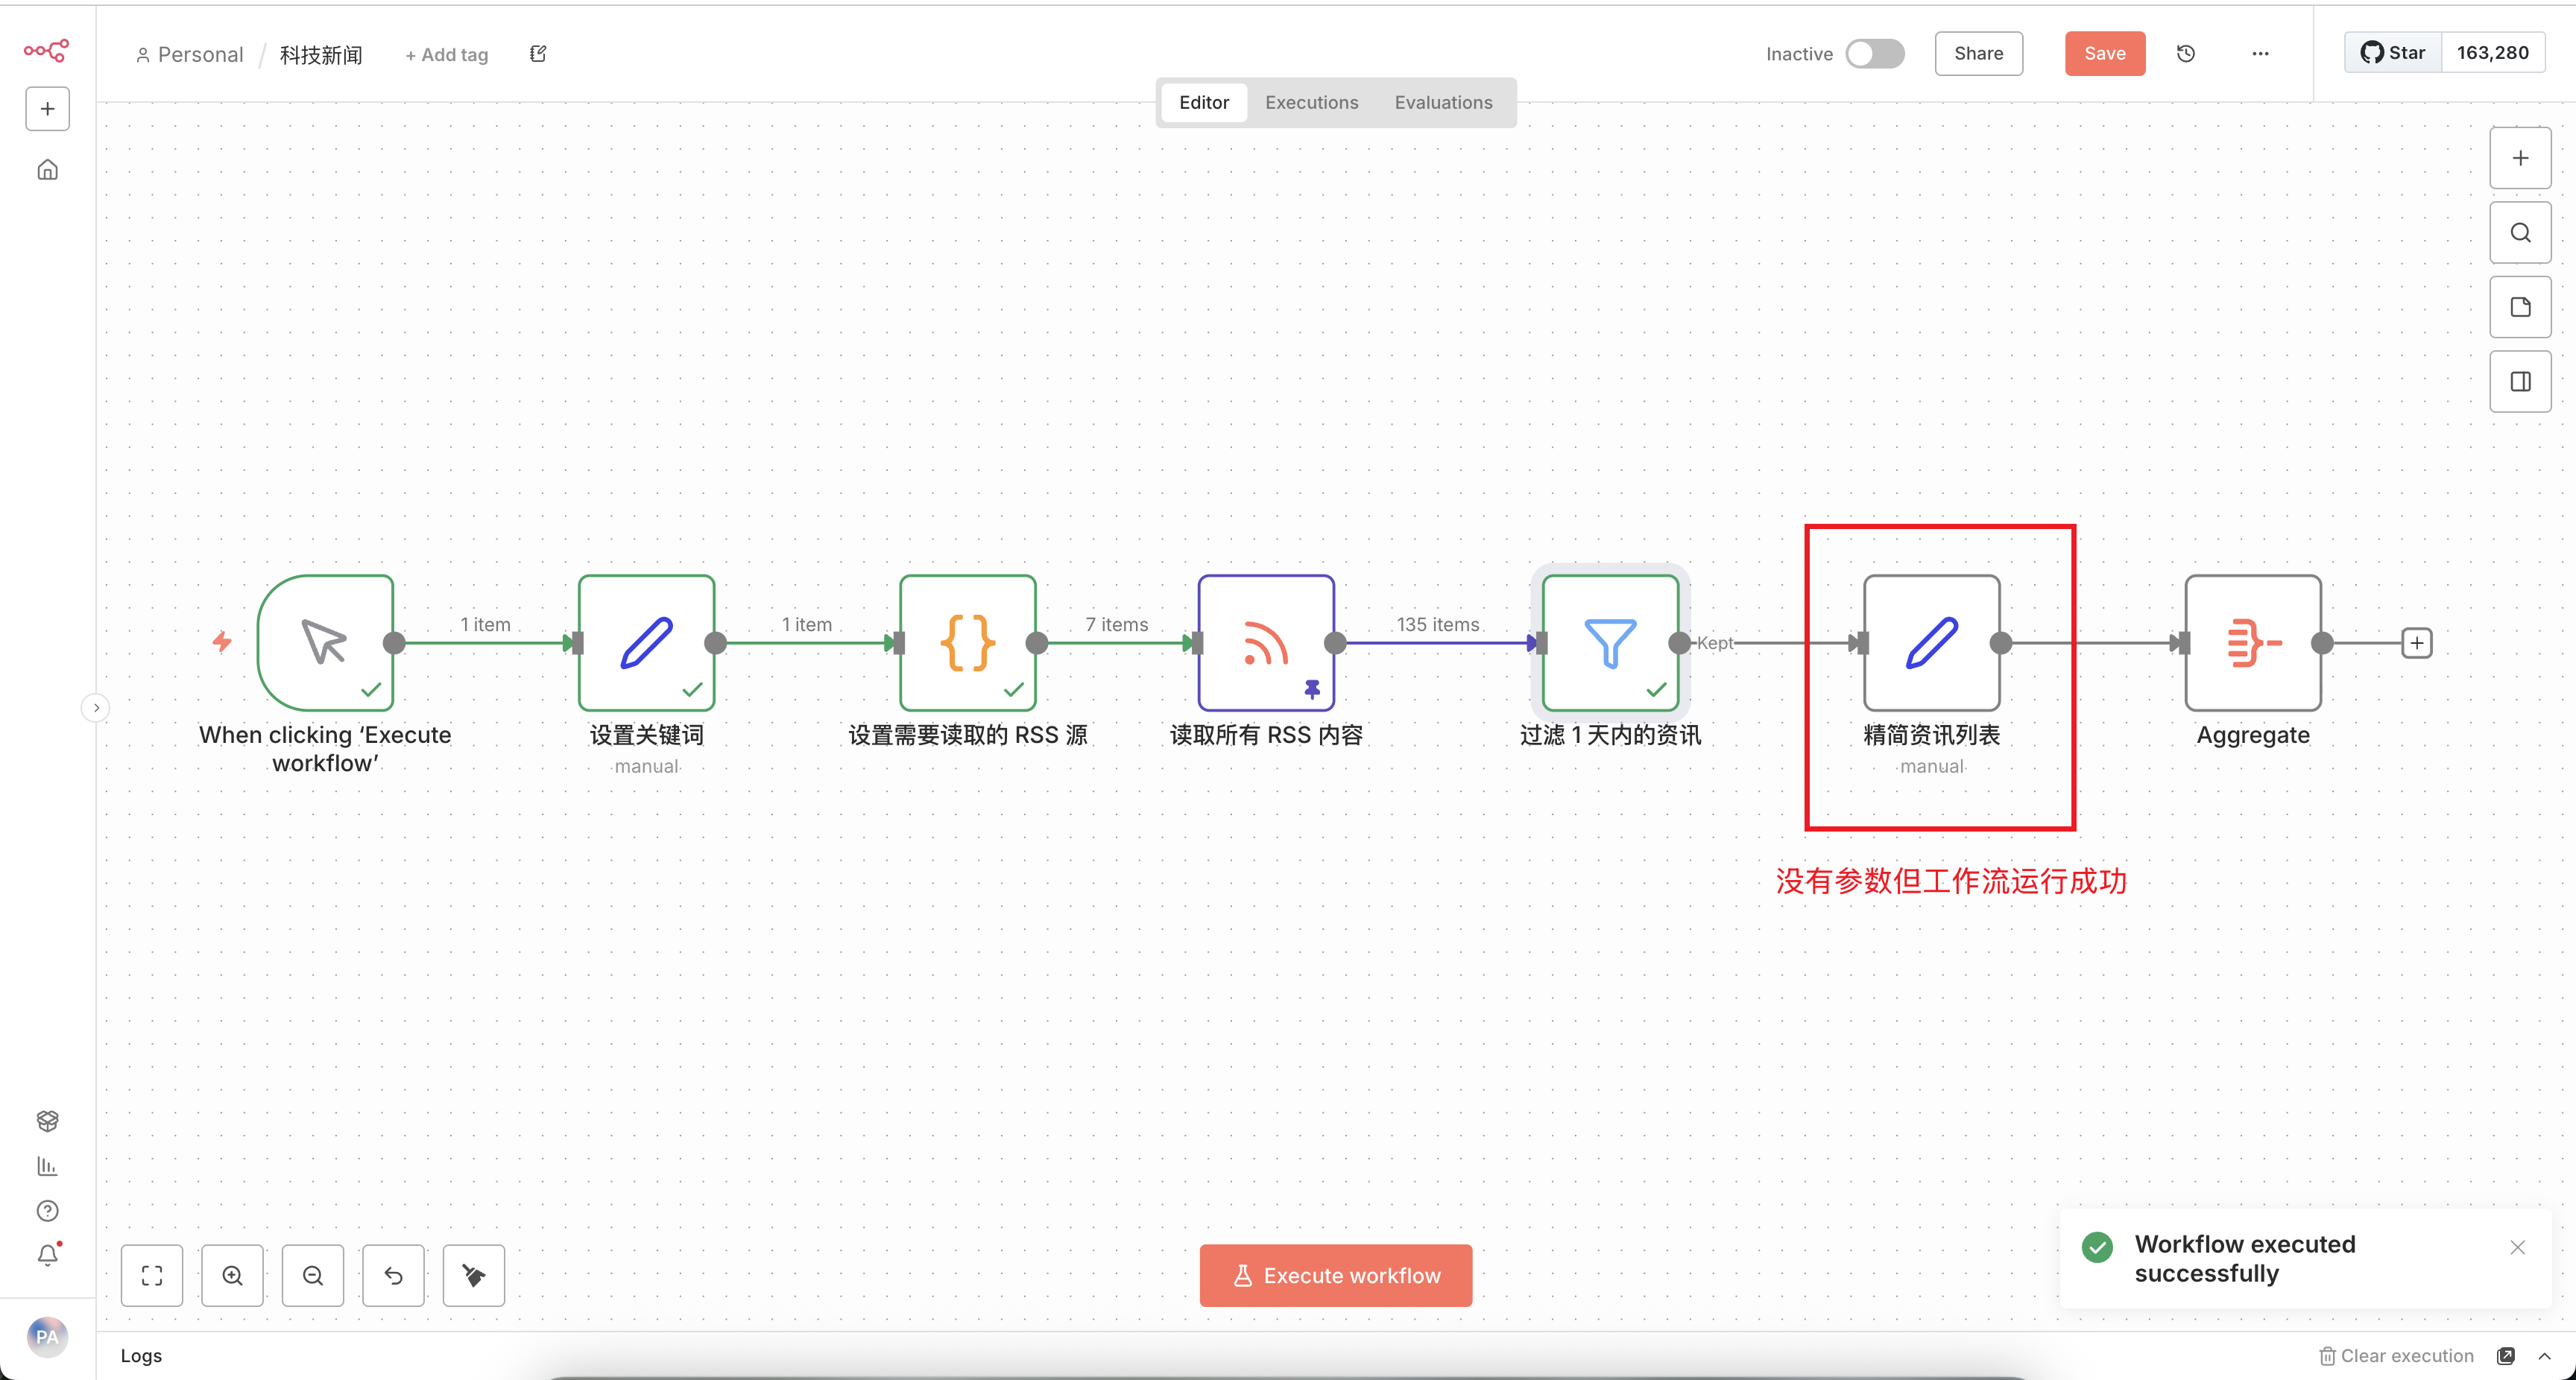
Task: Click the zoom in magnifier icon
Action: pyautogui.click(x=232, y=1275)
